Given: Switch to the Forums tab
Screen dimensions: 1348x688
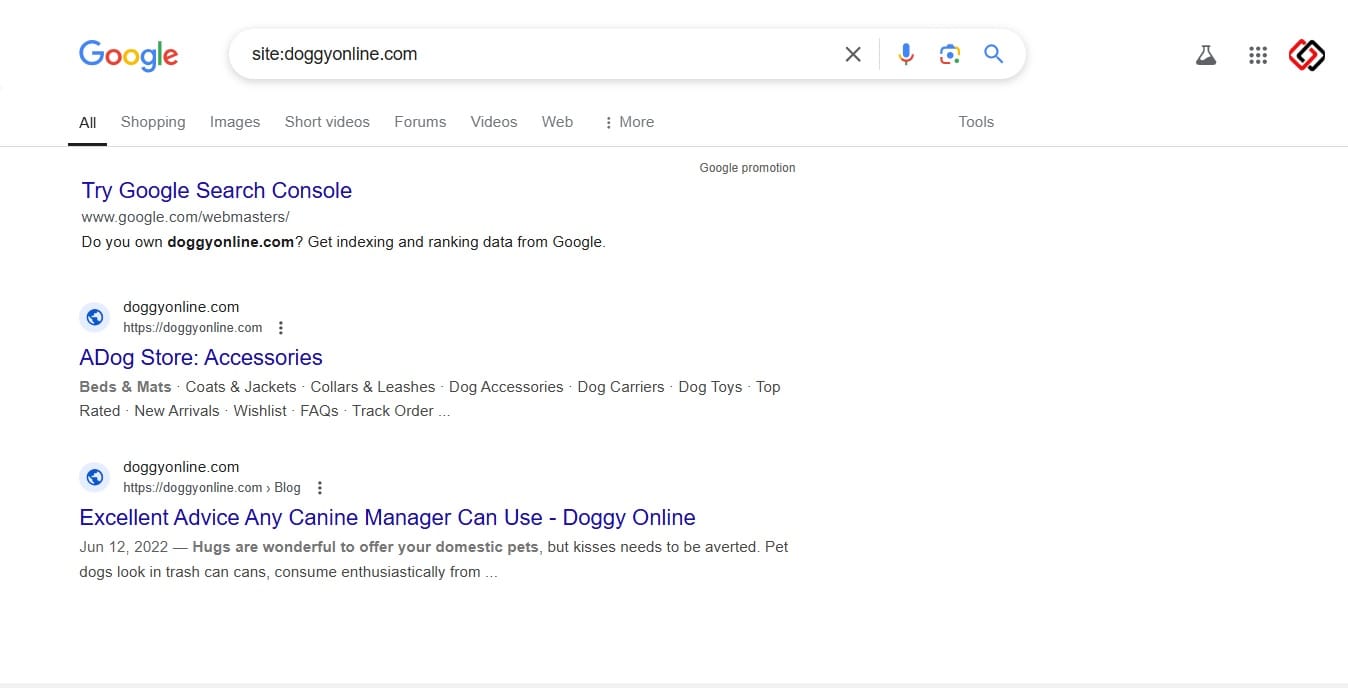Looking at the screenshot, I should [x=420, y=122].
